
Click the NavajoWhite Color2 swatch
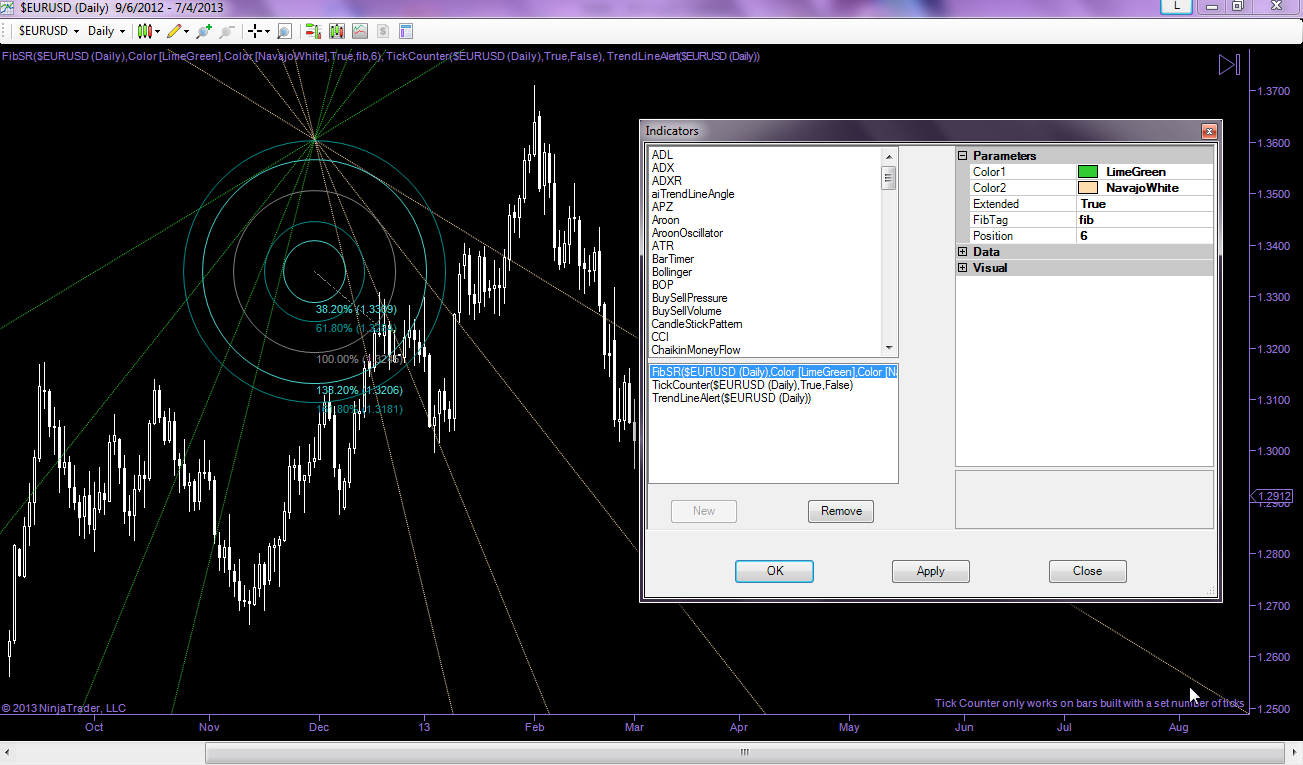point(1088,188)
